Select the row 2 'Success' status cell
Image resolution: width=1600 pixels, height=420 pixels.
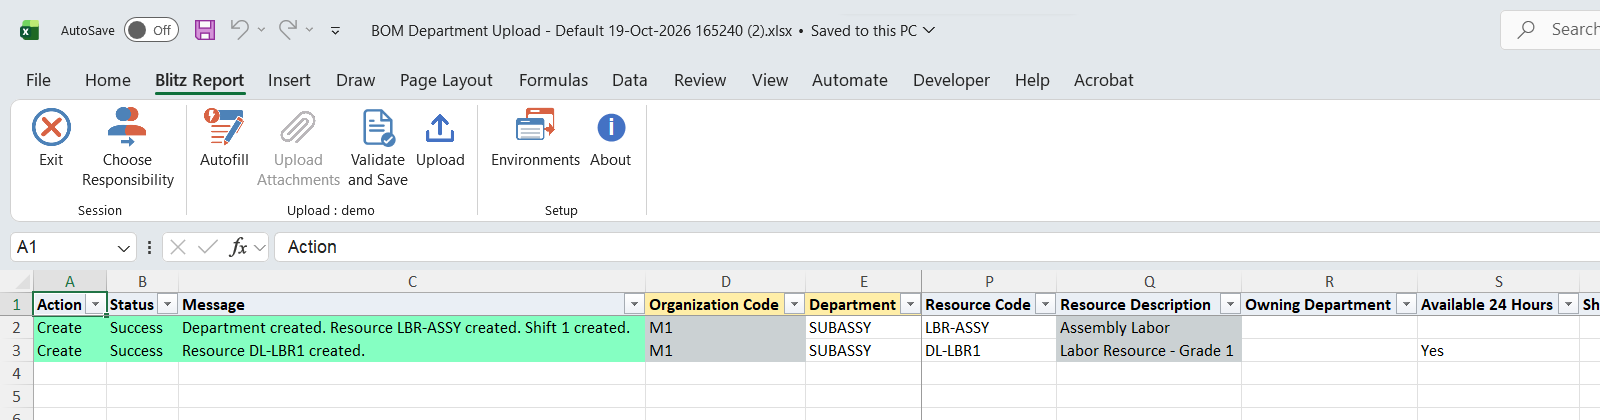point(142,328)
